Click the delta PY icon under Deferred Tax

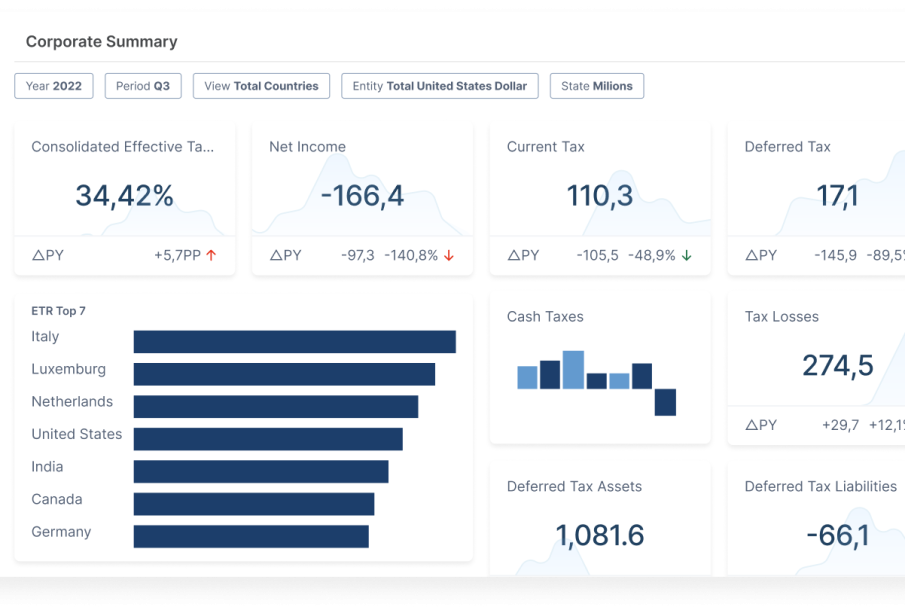coord(753,255)
